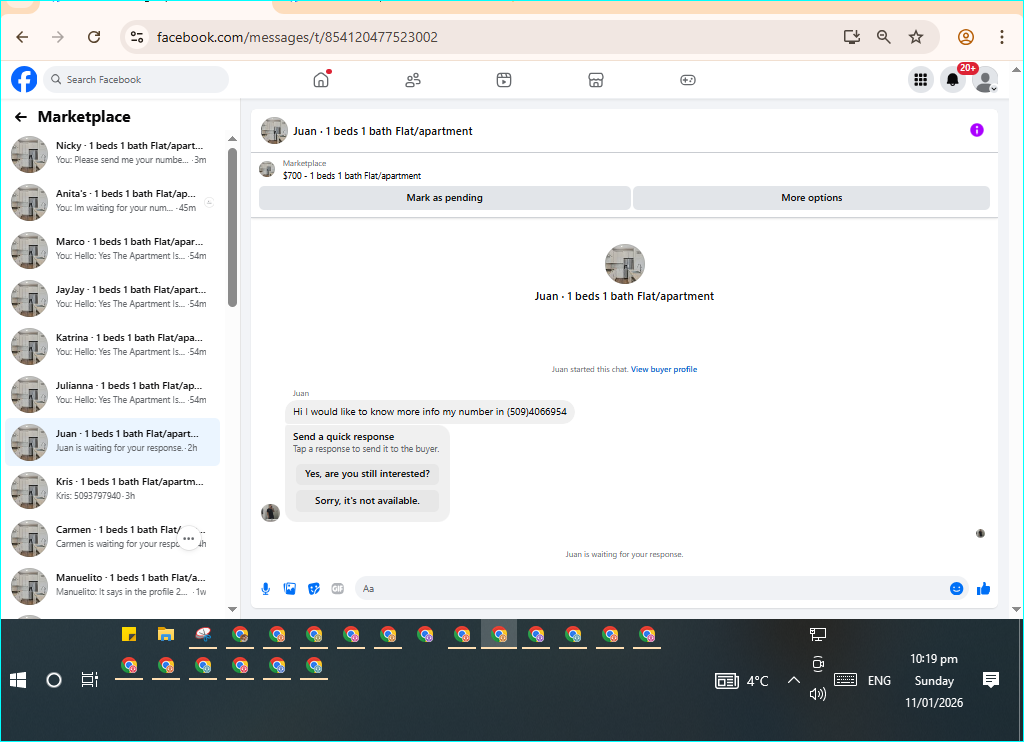This screenshot has height=742, width=1024.
Task: Reload the page with browser refresh icon
Action: coord(94,37)
